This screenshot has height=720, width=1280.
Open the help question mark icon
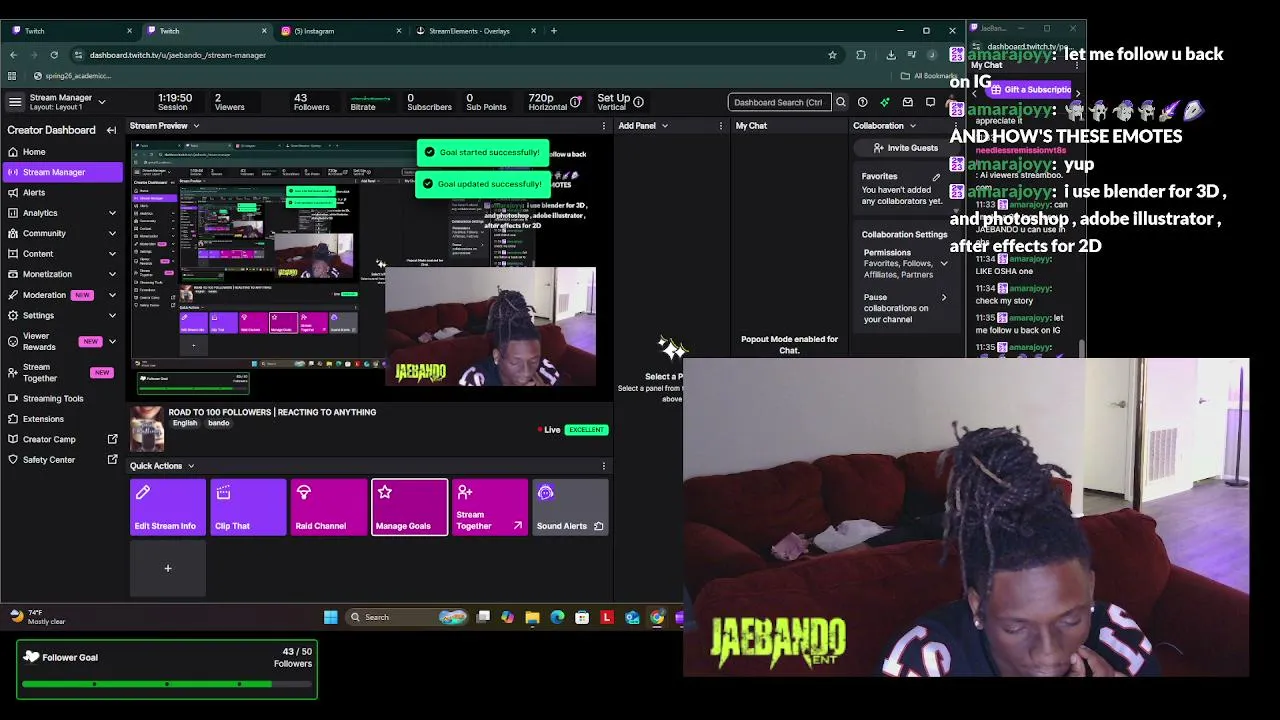[862, 102]
